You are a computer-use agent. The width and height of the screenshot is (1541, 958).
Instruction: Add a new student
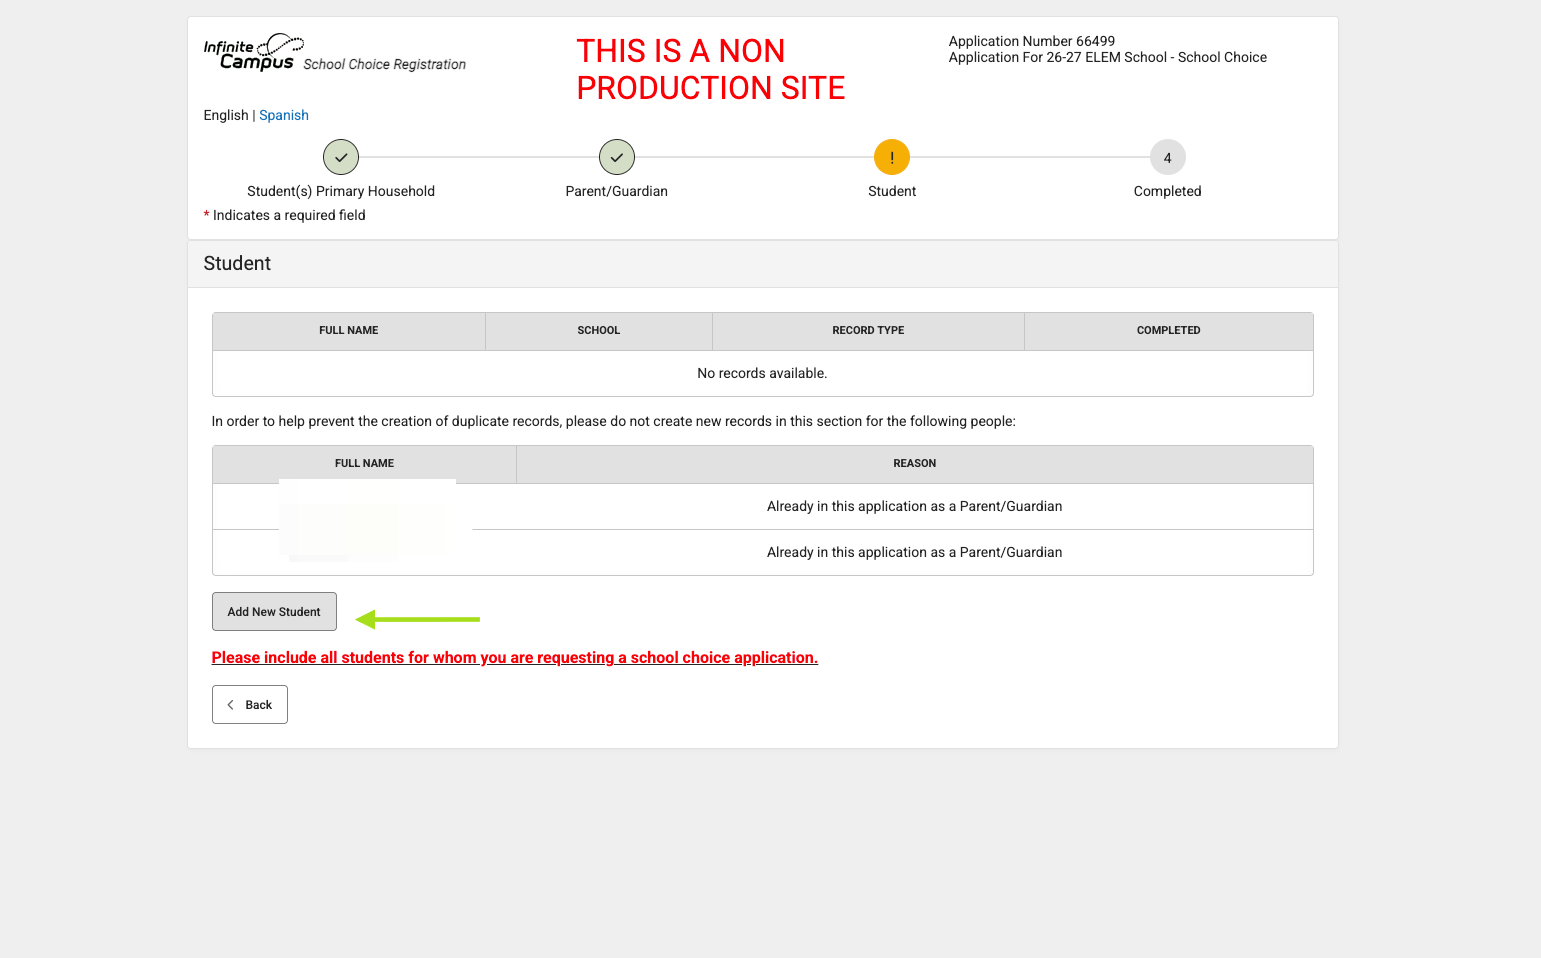coord(274,612)
